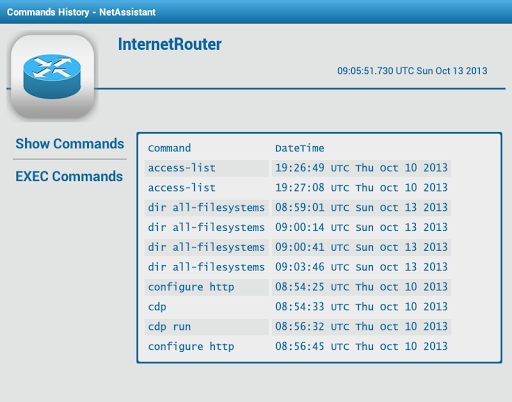512x402 pixels.
Task: Click the 08:54:33 datetime cell
Action: 361,307
